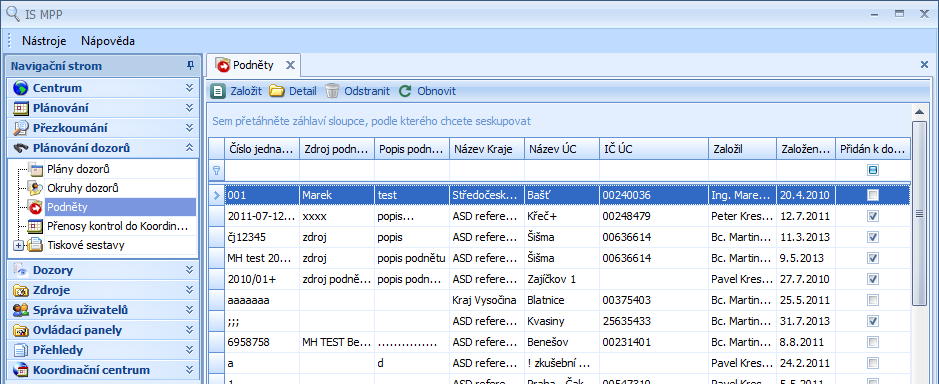The width and height of the screenshot is (939, 384).
Task: Sort by the Zdroj podnětu column header
Action: (x=337, y=149)
